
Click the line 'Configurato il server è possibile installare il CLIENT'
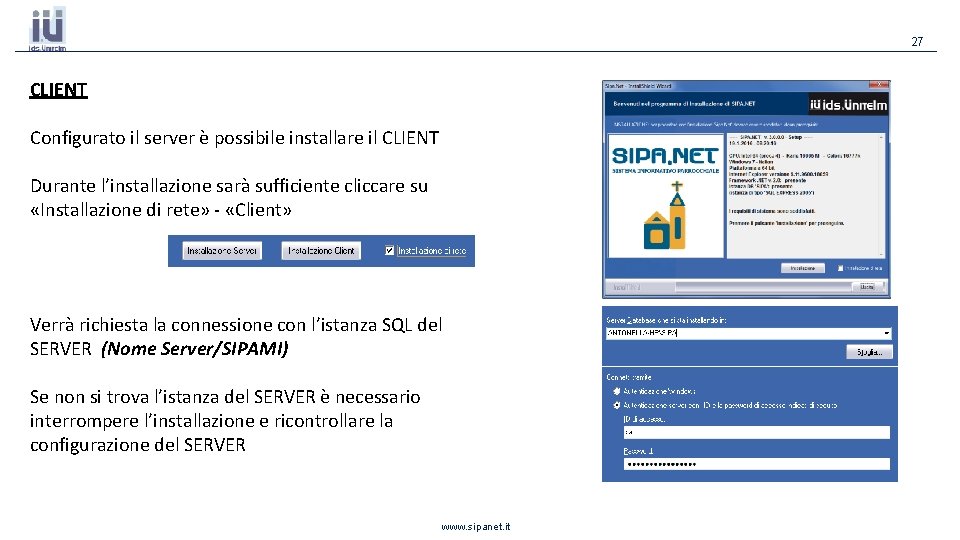pyautogui.click(x=234, y=138)
